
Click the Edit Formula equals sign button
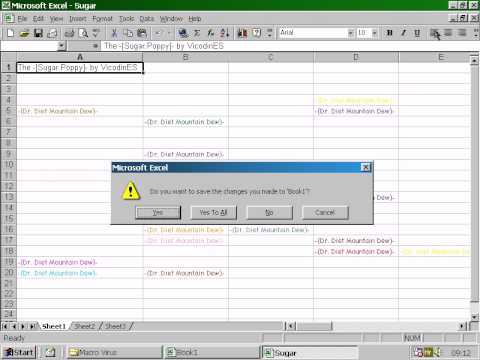click(95, 46)
